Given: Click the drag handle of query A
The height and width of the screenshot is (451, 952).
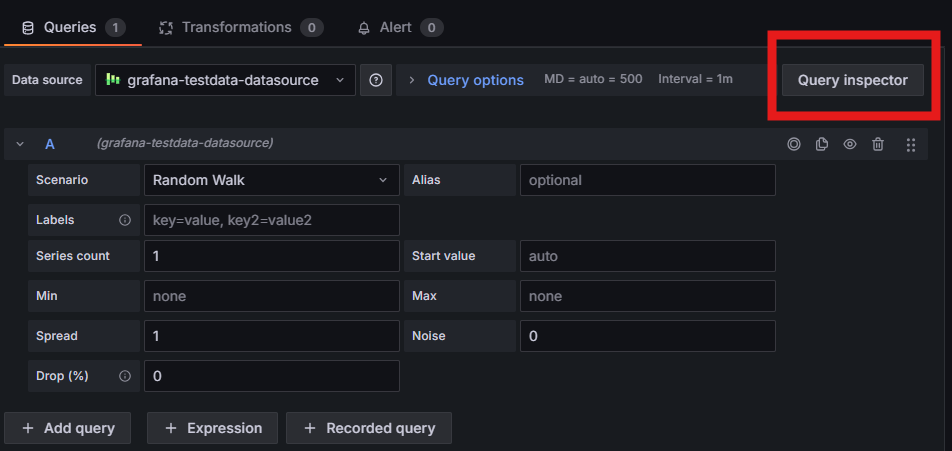Looking at the screenshot, I should pyautogui.click(x=911, y=144).
